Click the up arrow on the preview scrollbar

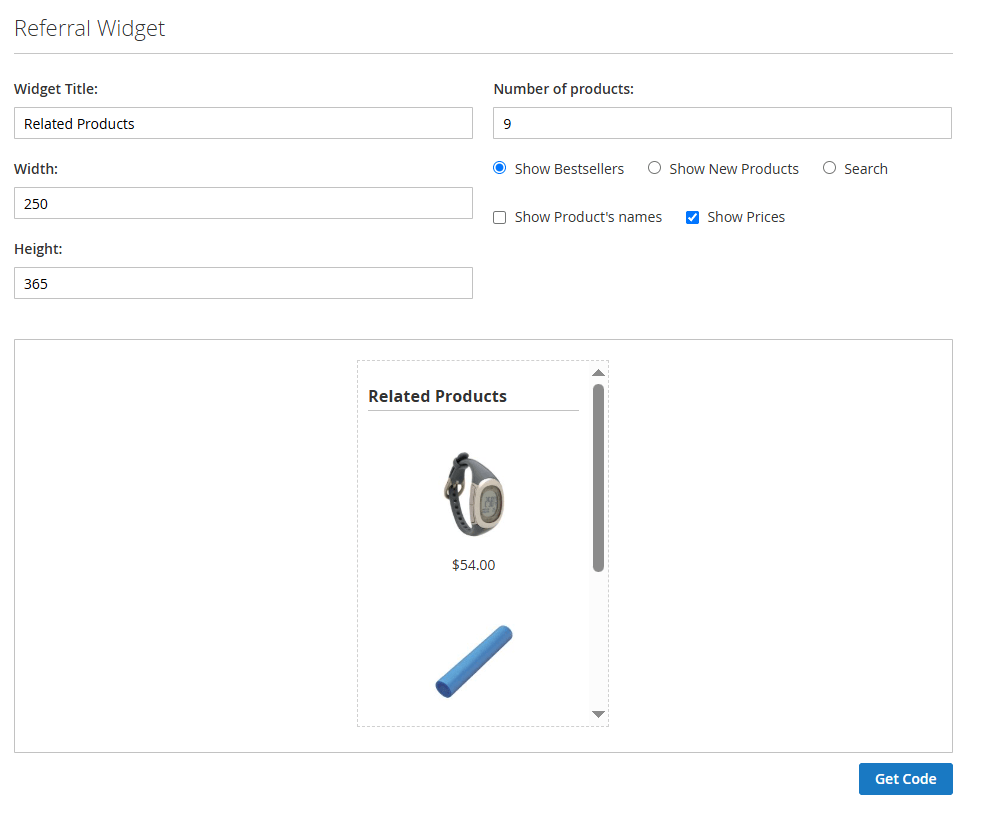[598, 371]
